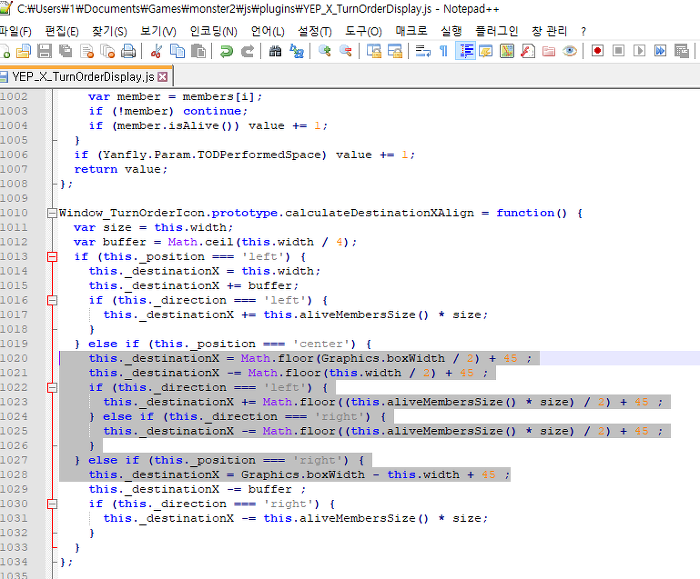
Task: Close the current file toolbar icon
Action: [87, 51]
